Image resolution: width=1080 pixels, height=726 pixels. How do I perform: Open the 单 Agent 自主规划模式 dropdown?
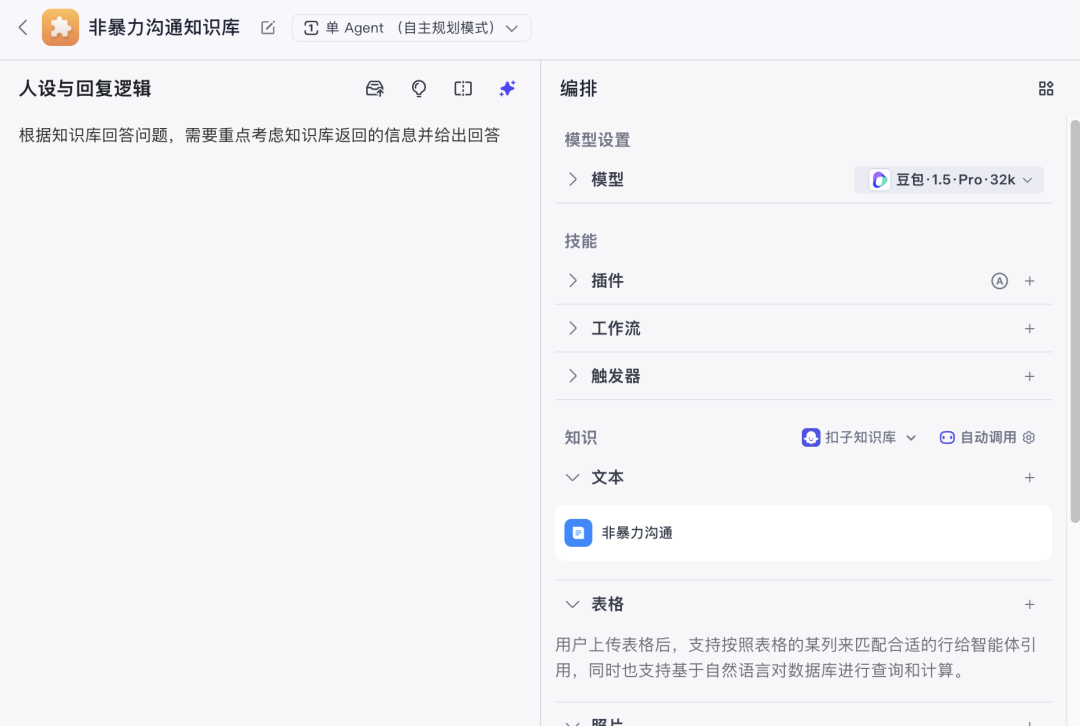pyautogui.click(x=411, y=28)
